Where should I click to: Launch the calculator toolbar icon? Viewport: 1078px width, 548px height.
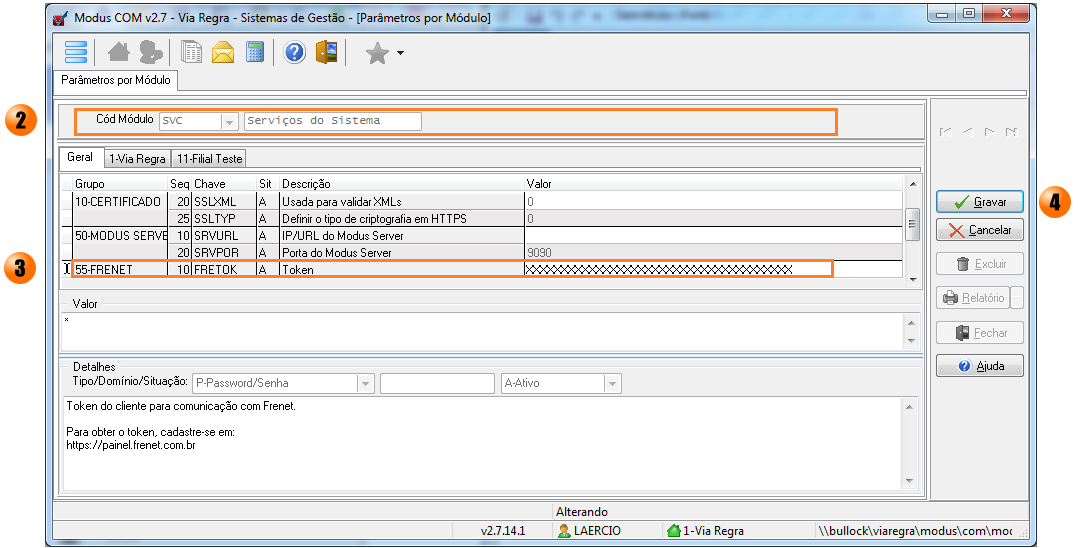tap(255, 52)
